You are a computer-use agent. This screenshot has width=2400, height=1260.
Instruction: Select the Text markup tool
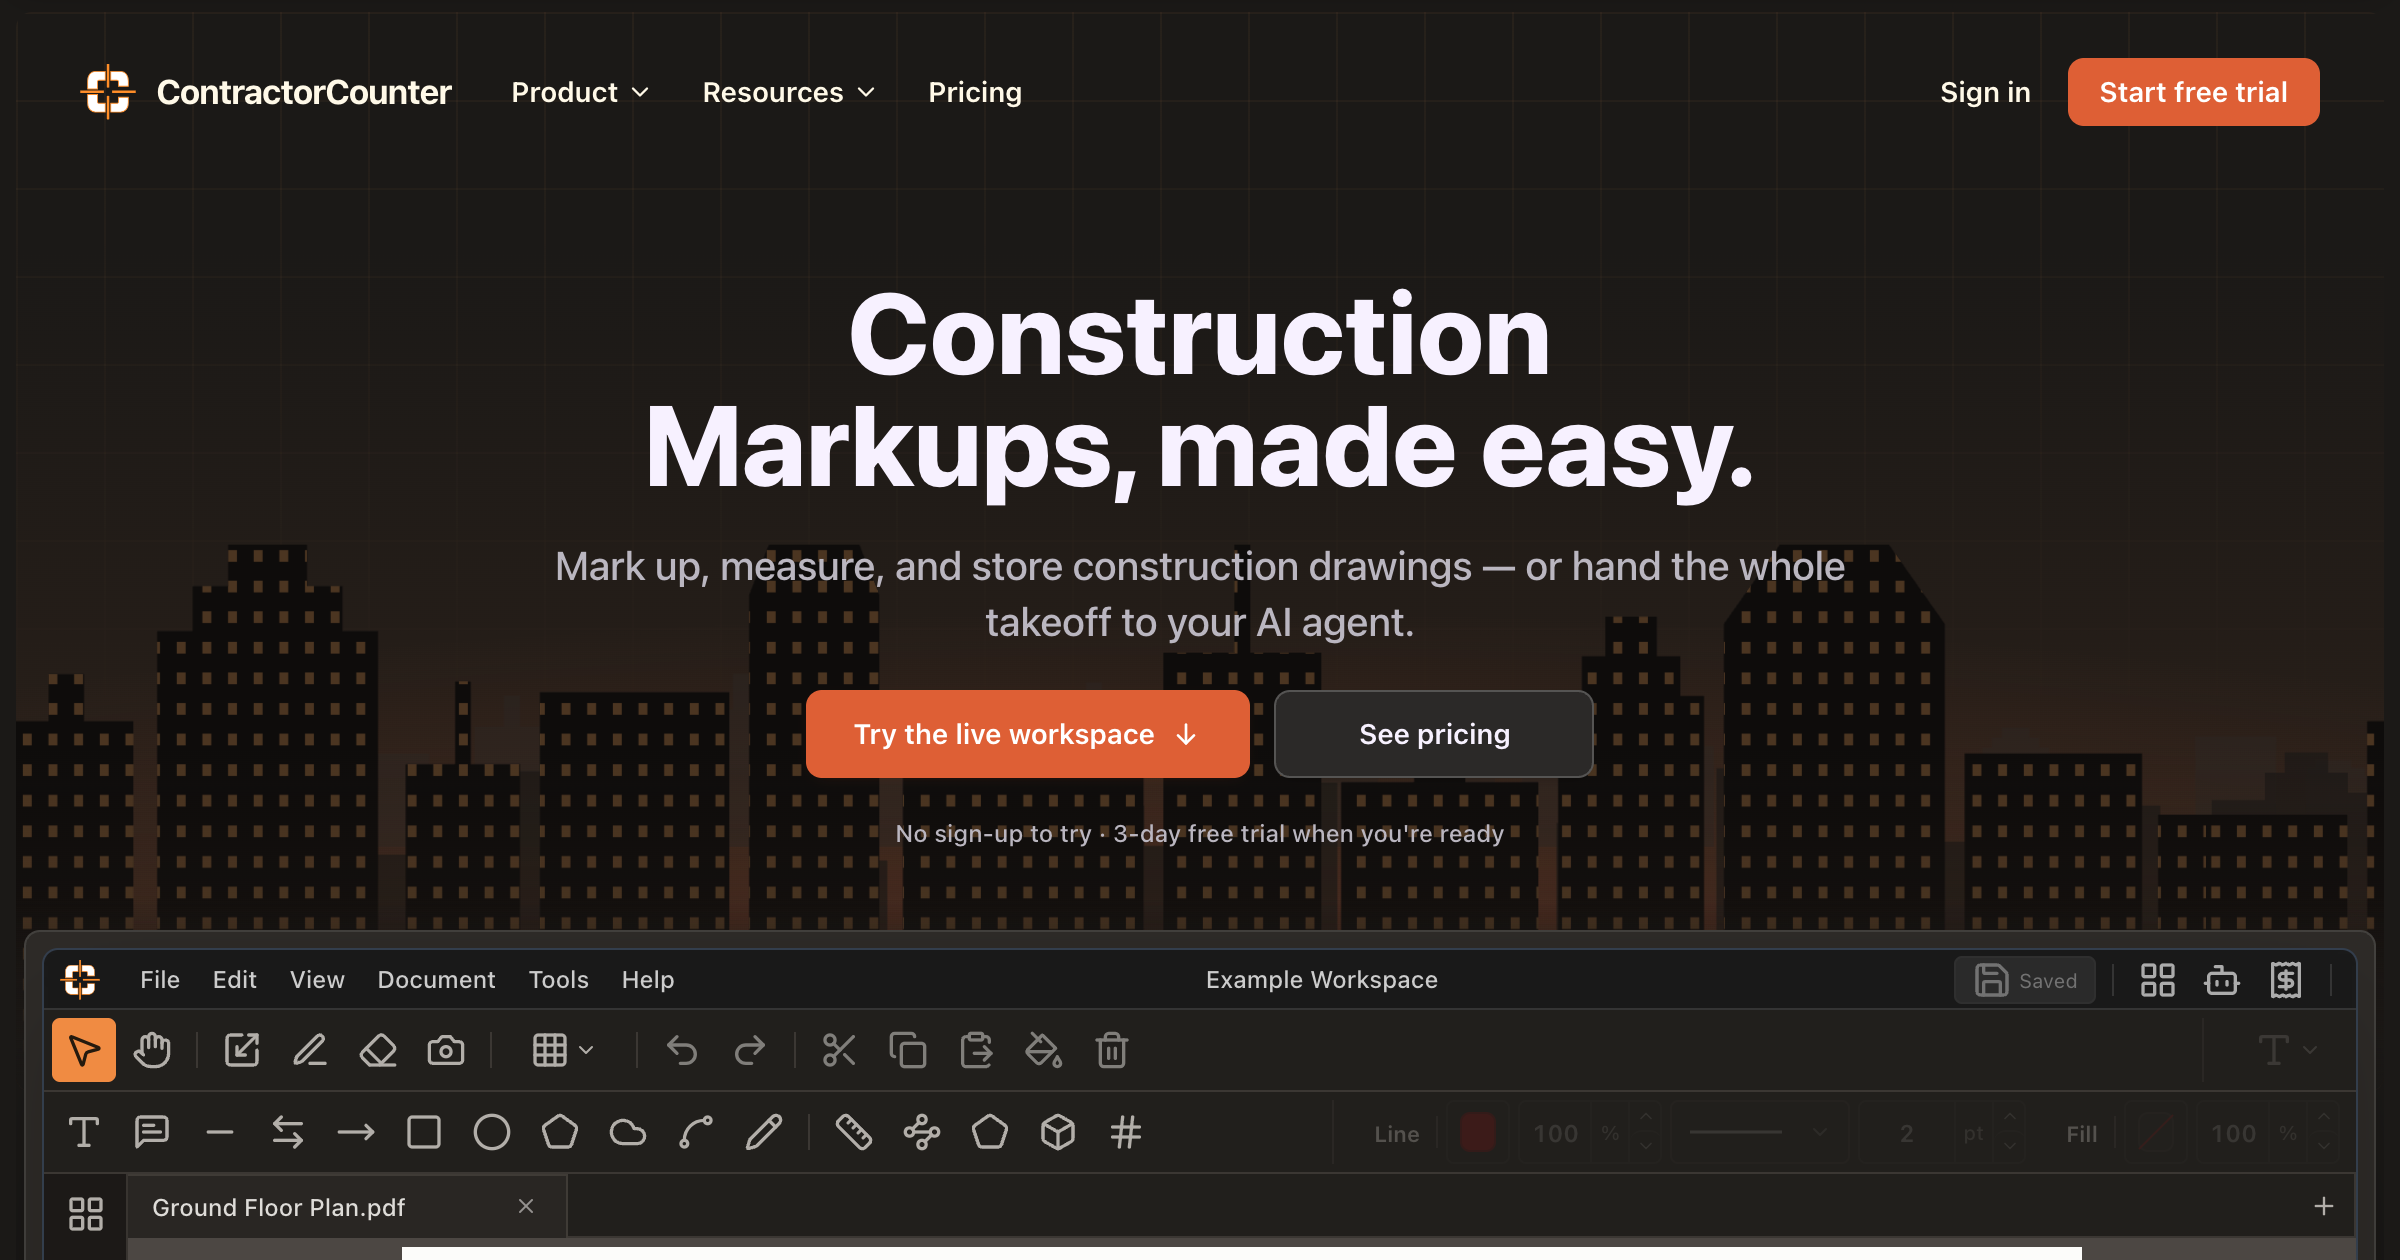coord(84,1132)
